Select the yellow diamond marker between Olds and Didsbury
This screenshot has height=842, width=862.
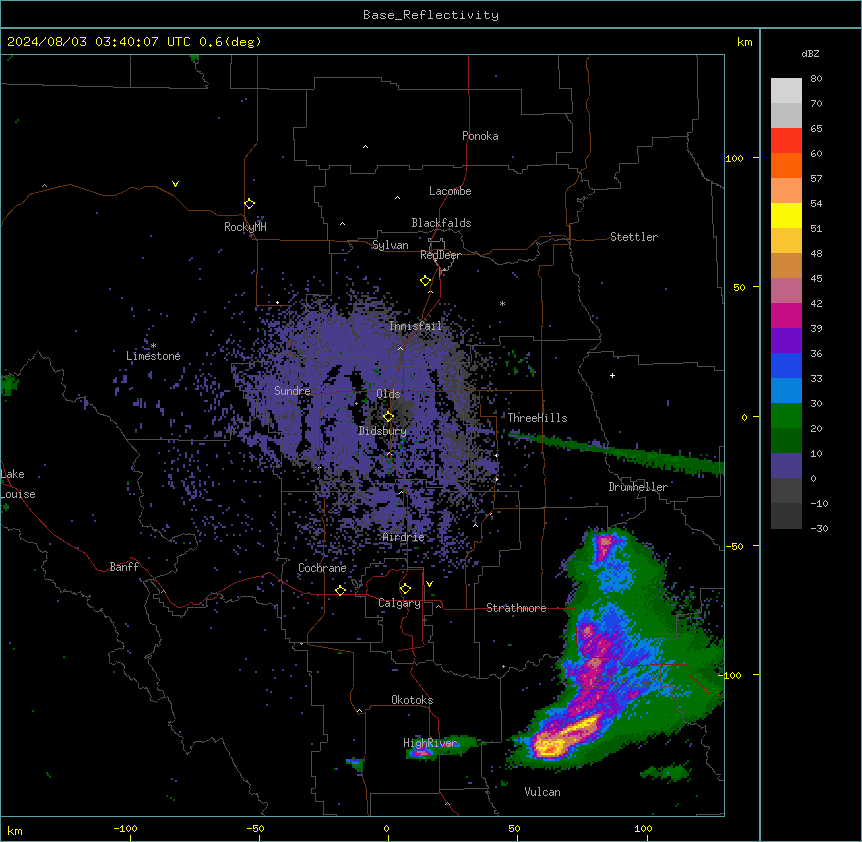point(389,416)
